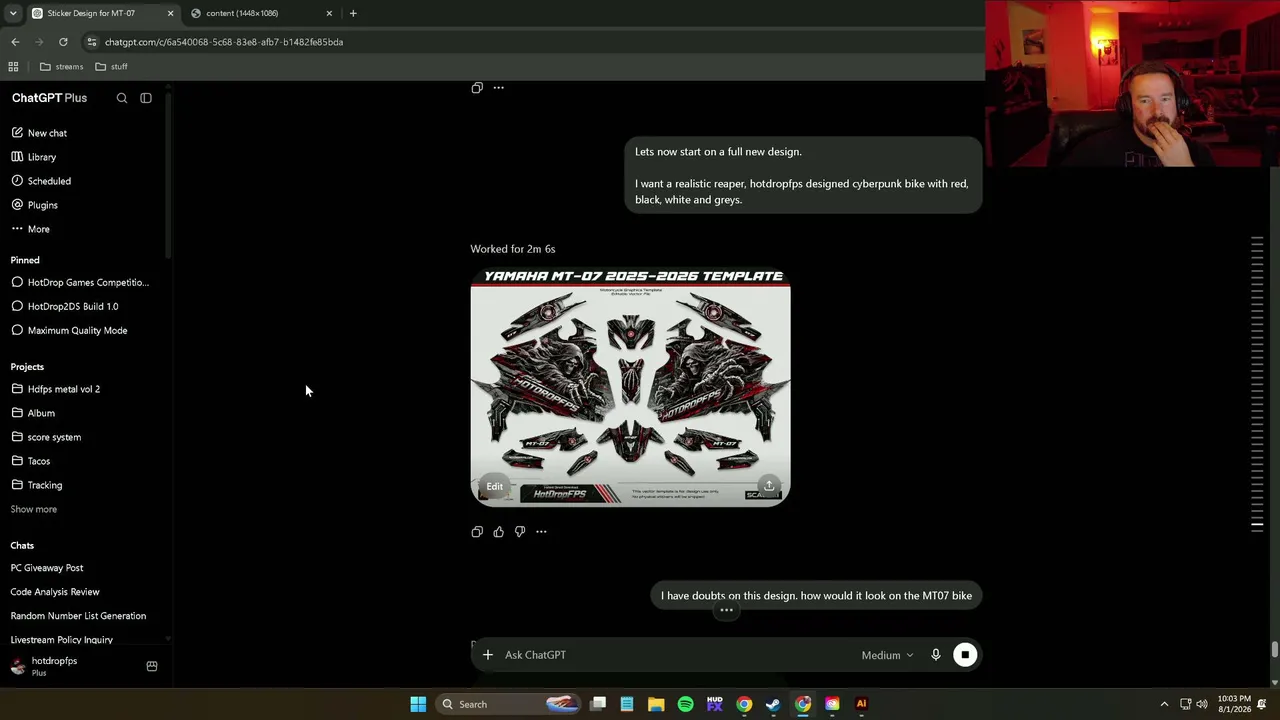Image resolution: width=1280 pixels, height=720 pixels.
Task: Copy the image response below the template
Action: tap(477, 532)
